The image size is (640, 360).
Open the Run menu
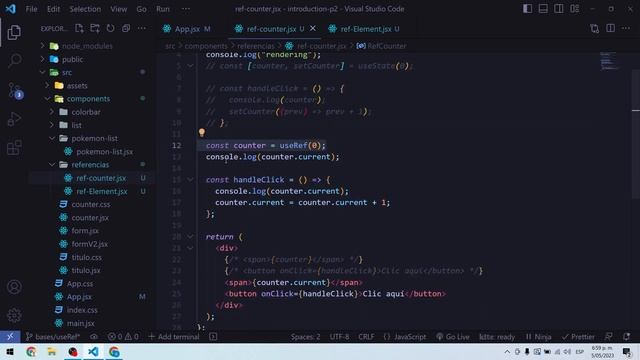[163, 9]
